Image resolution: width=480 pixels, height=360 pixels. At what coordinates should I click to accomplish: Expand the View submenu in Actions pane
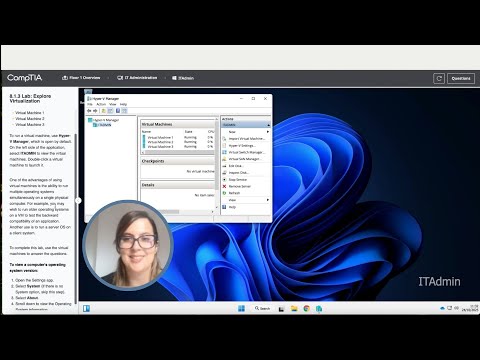pos(246,200)
